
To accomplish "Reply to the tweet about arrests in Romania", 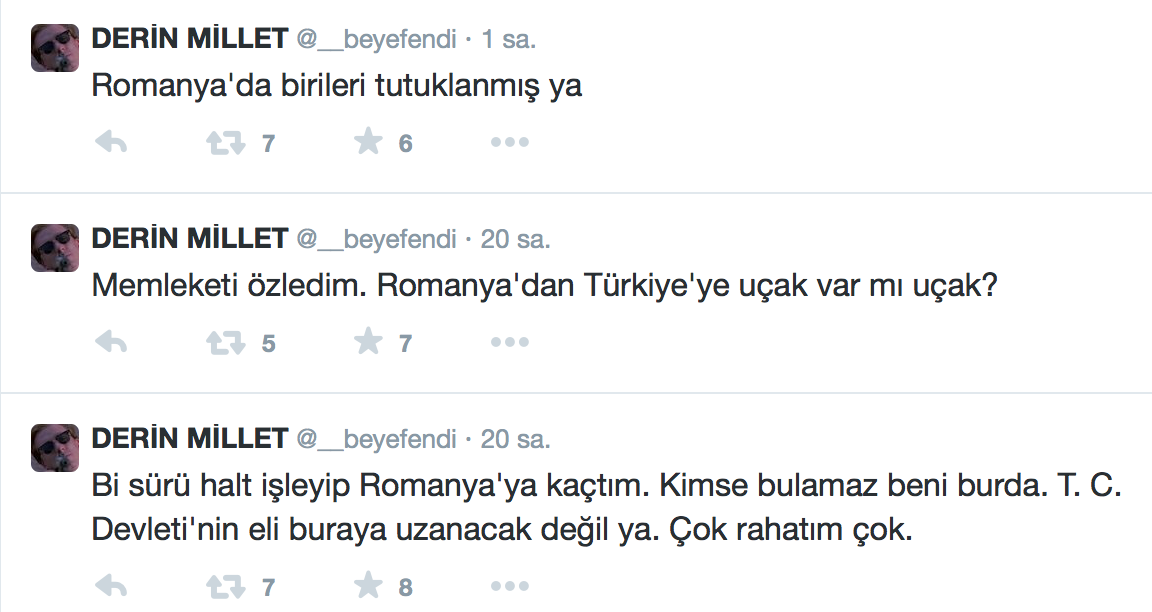I will pos(111,143).
